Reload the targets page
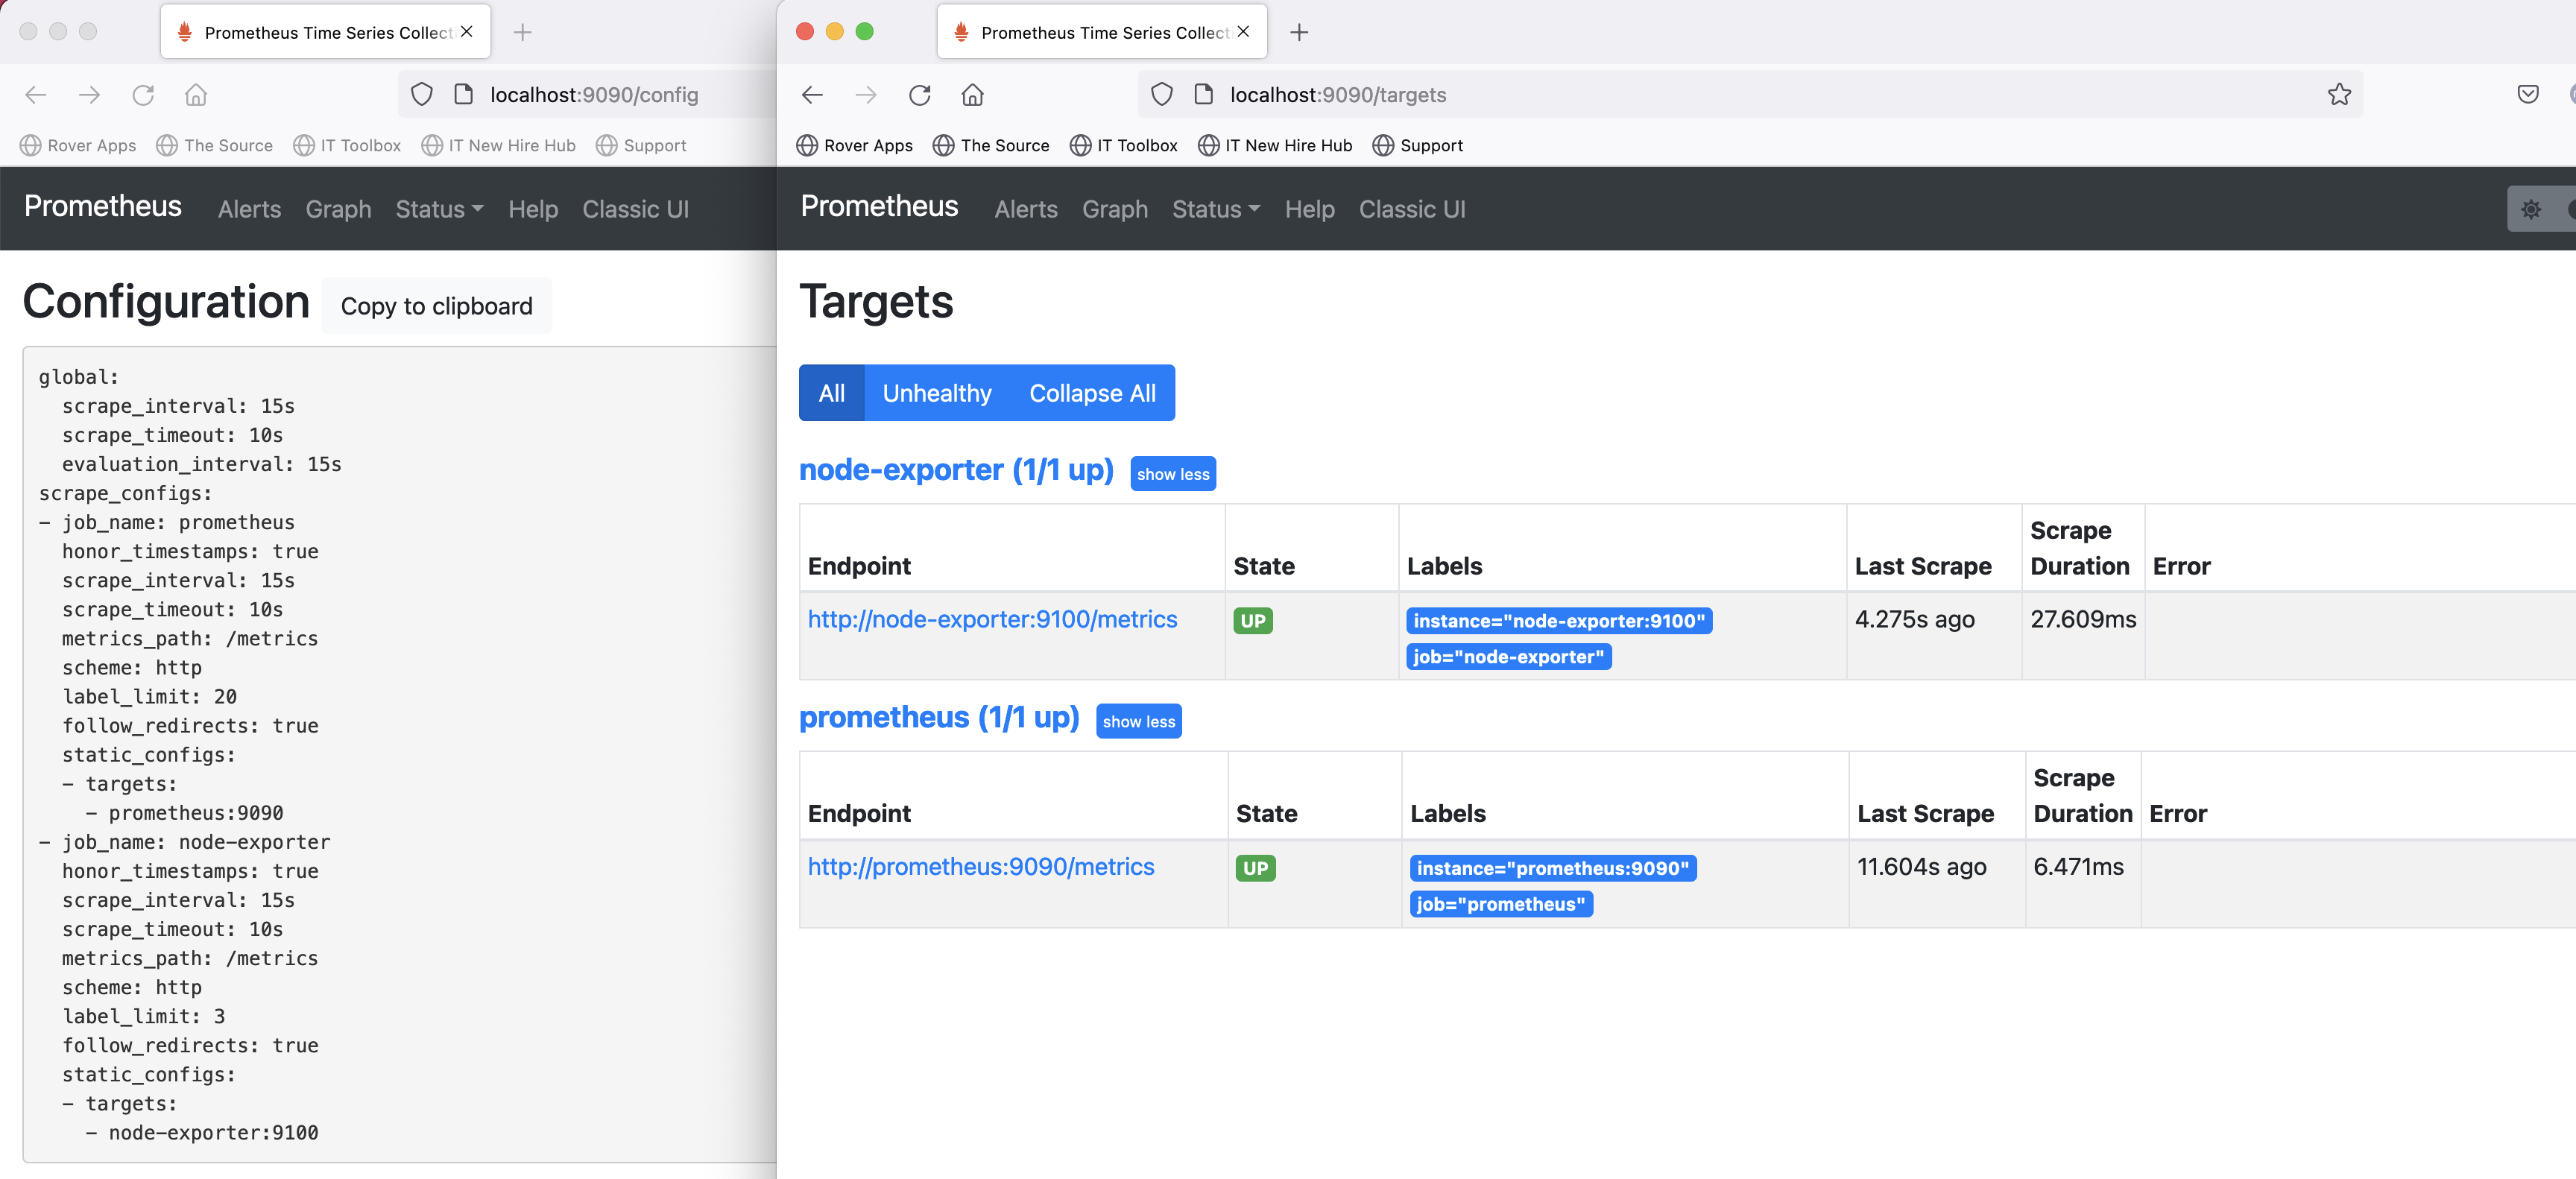The image size is (2576, 1179). [919, 95]
